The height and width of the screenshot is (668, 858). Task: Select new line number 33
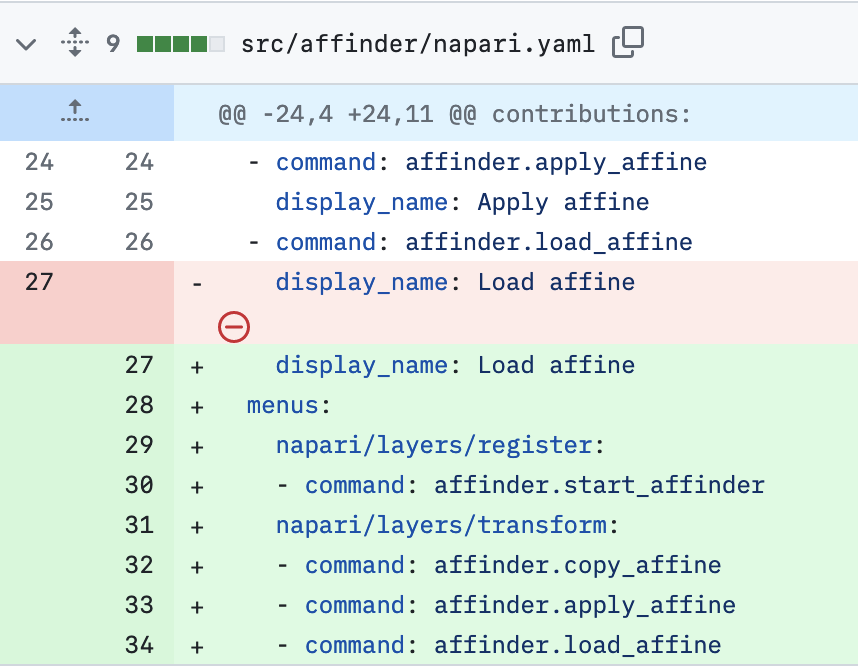coord(139,605)
